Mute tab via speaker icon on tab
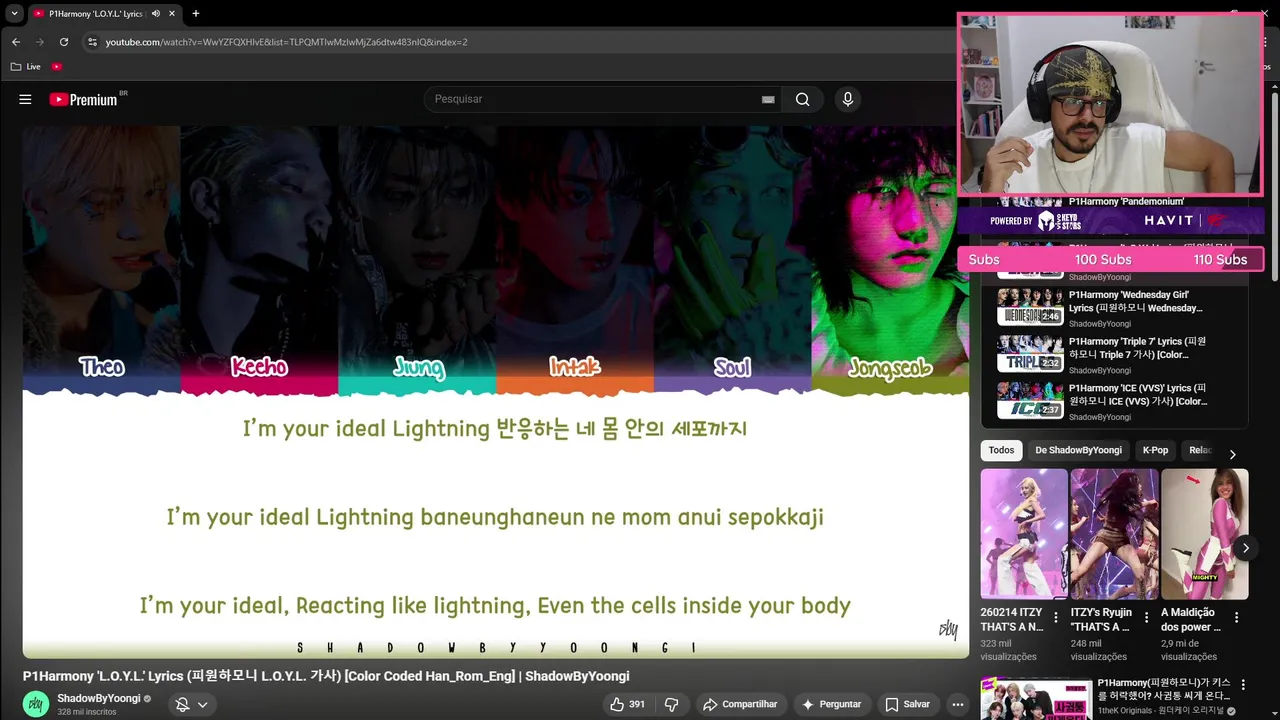Viewport: 1280px width, 720px height. [x=155, y=14]
